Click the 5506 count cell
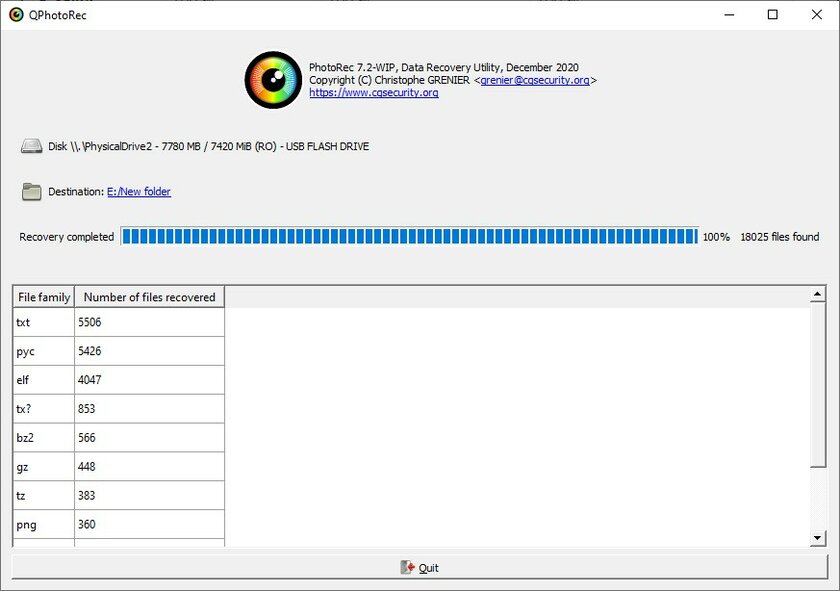 [149, 322]
